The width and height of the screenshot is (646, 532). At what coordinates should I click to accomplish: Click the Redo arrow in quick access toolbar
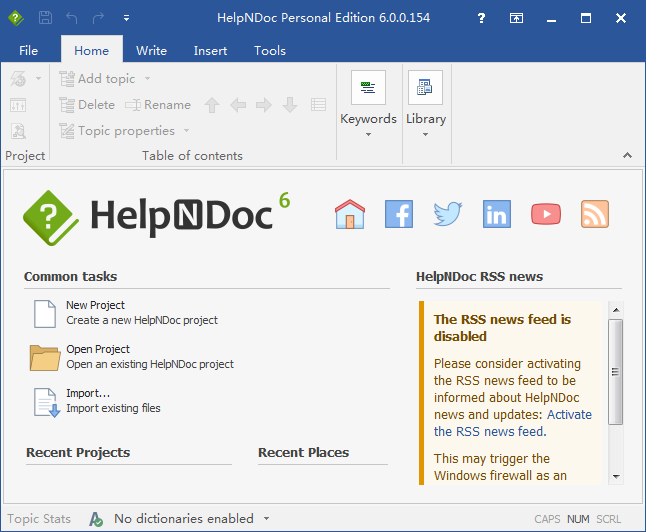98,18
